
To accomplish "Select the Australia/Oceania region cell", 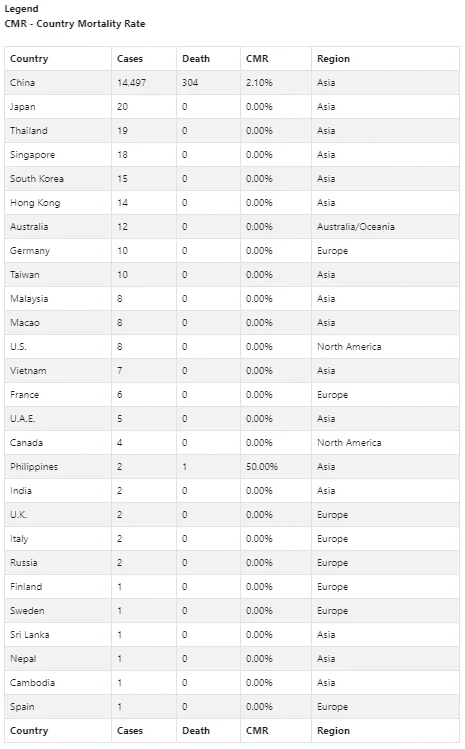I will (356, 227).
